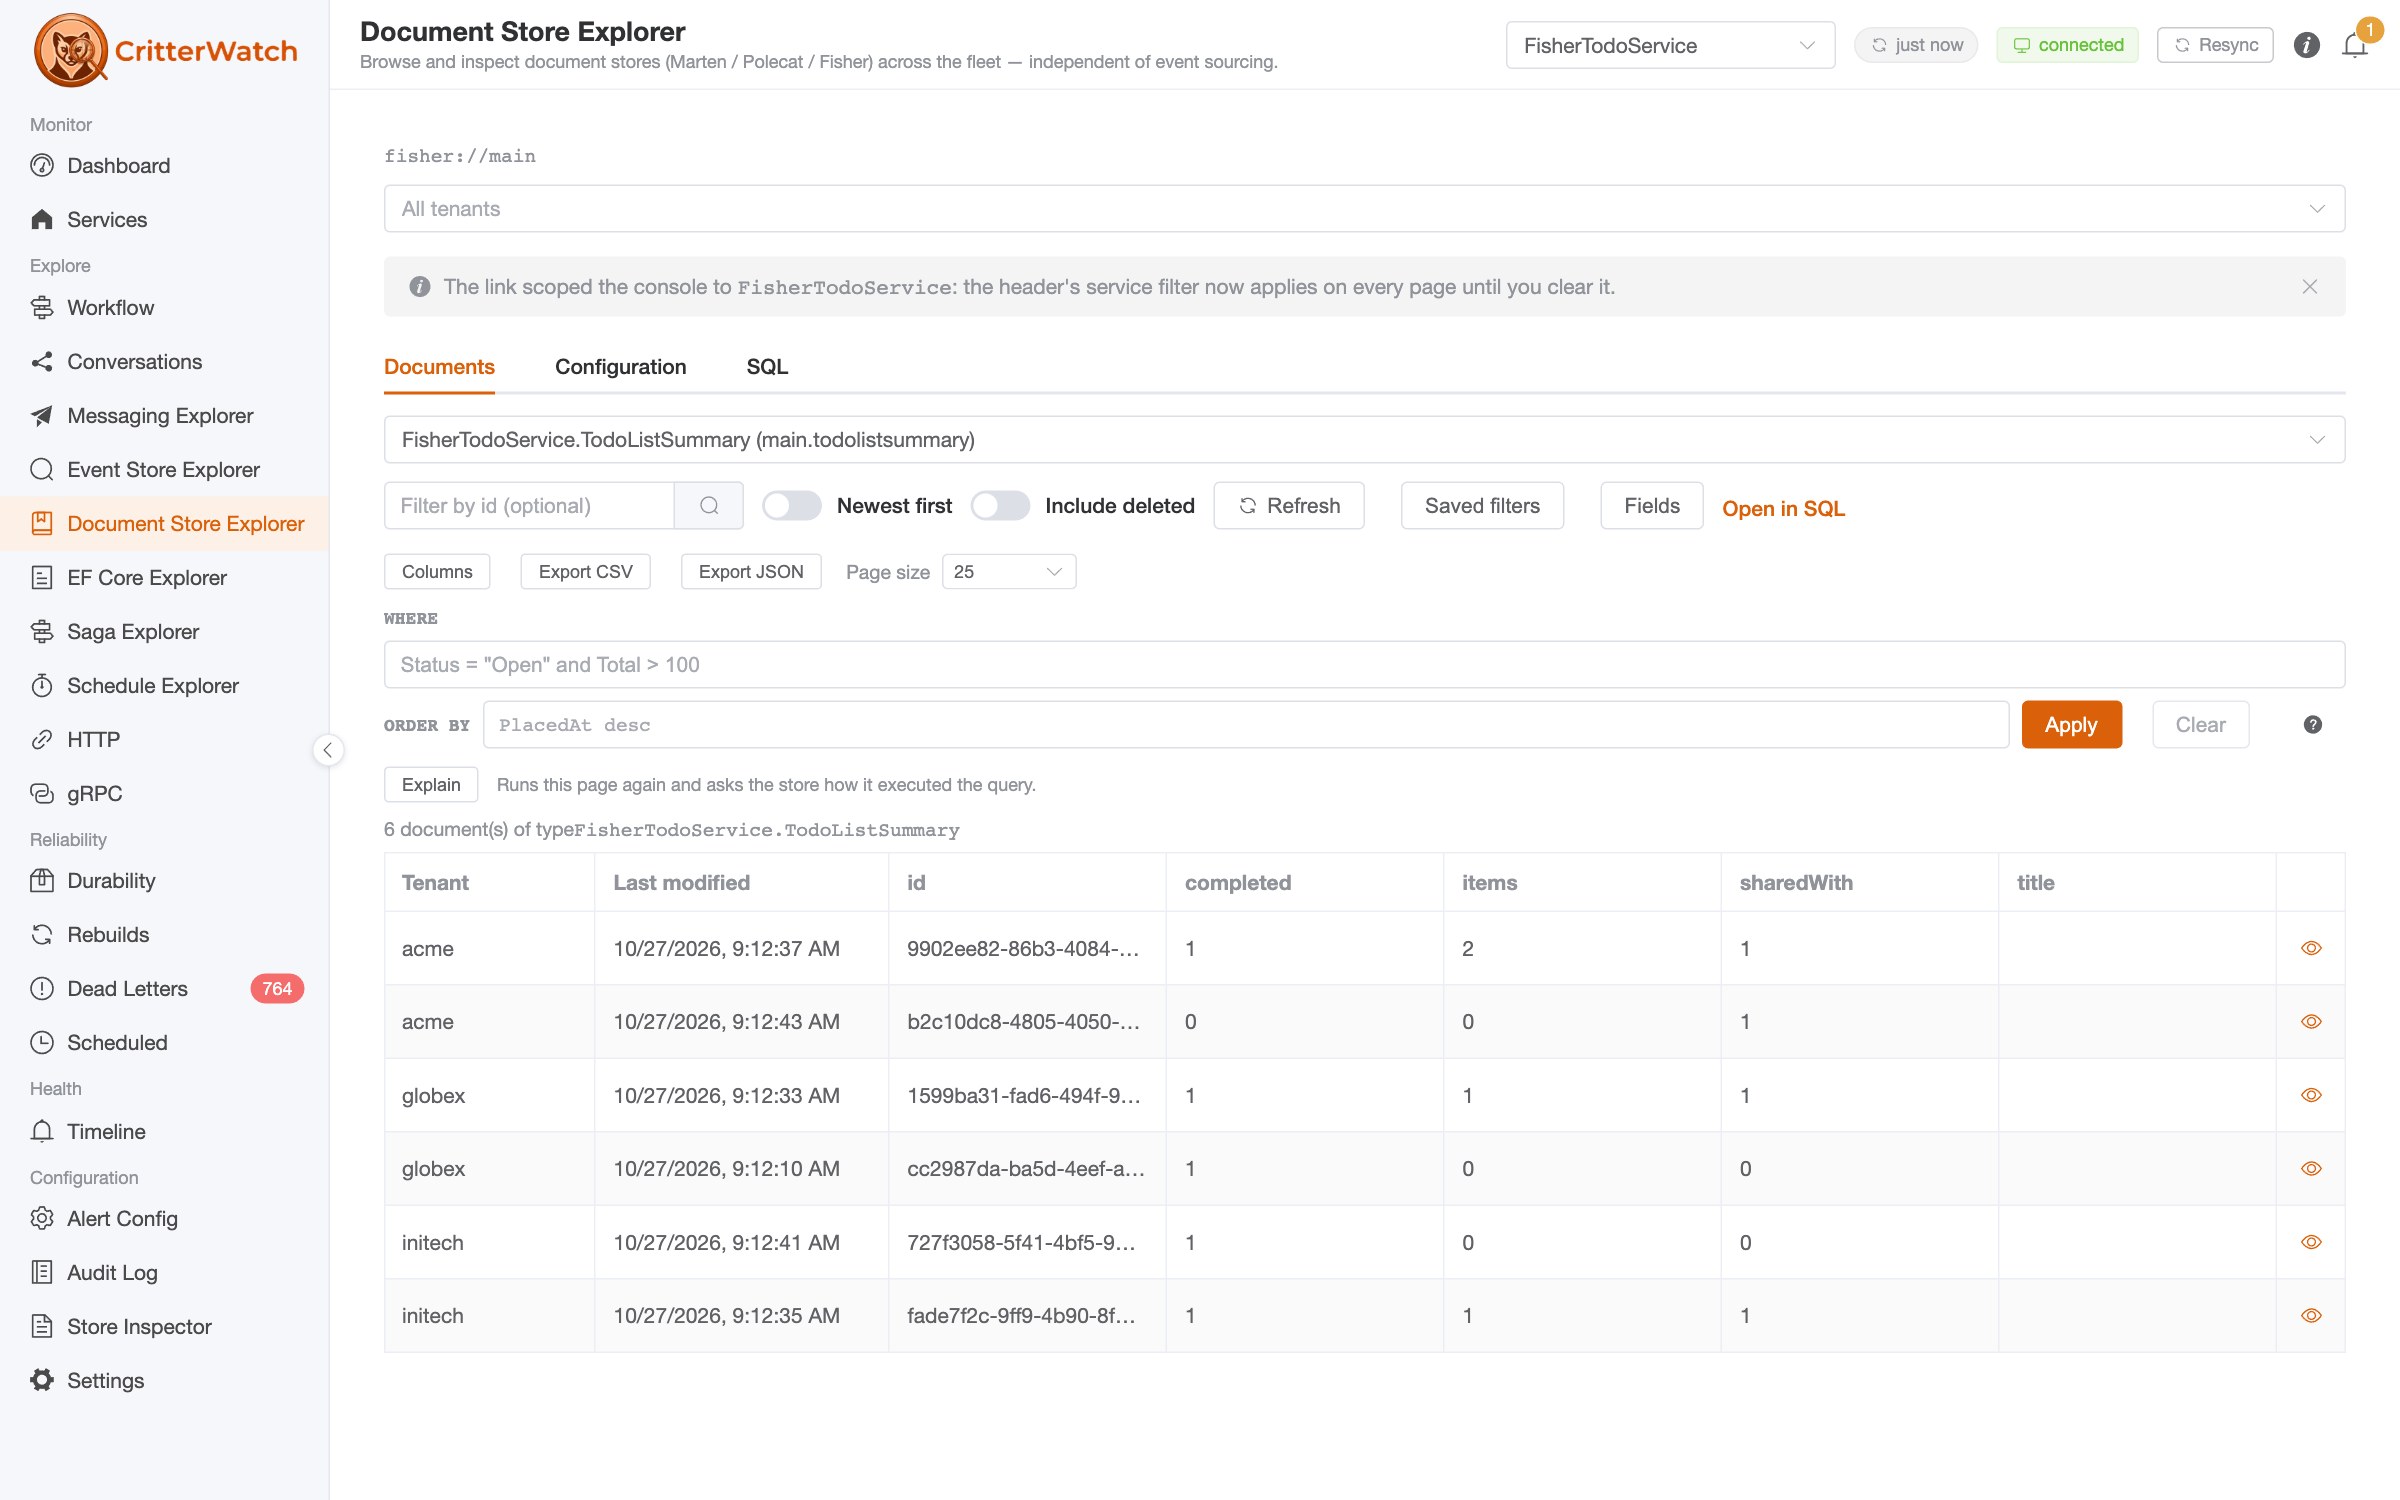Open Conversations share icon

tap(42, 361)
